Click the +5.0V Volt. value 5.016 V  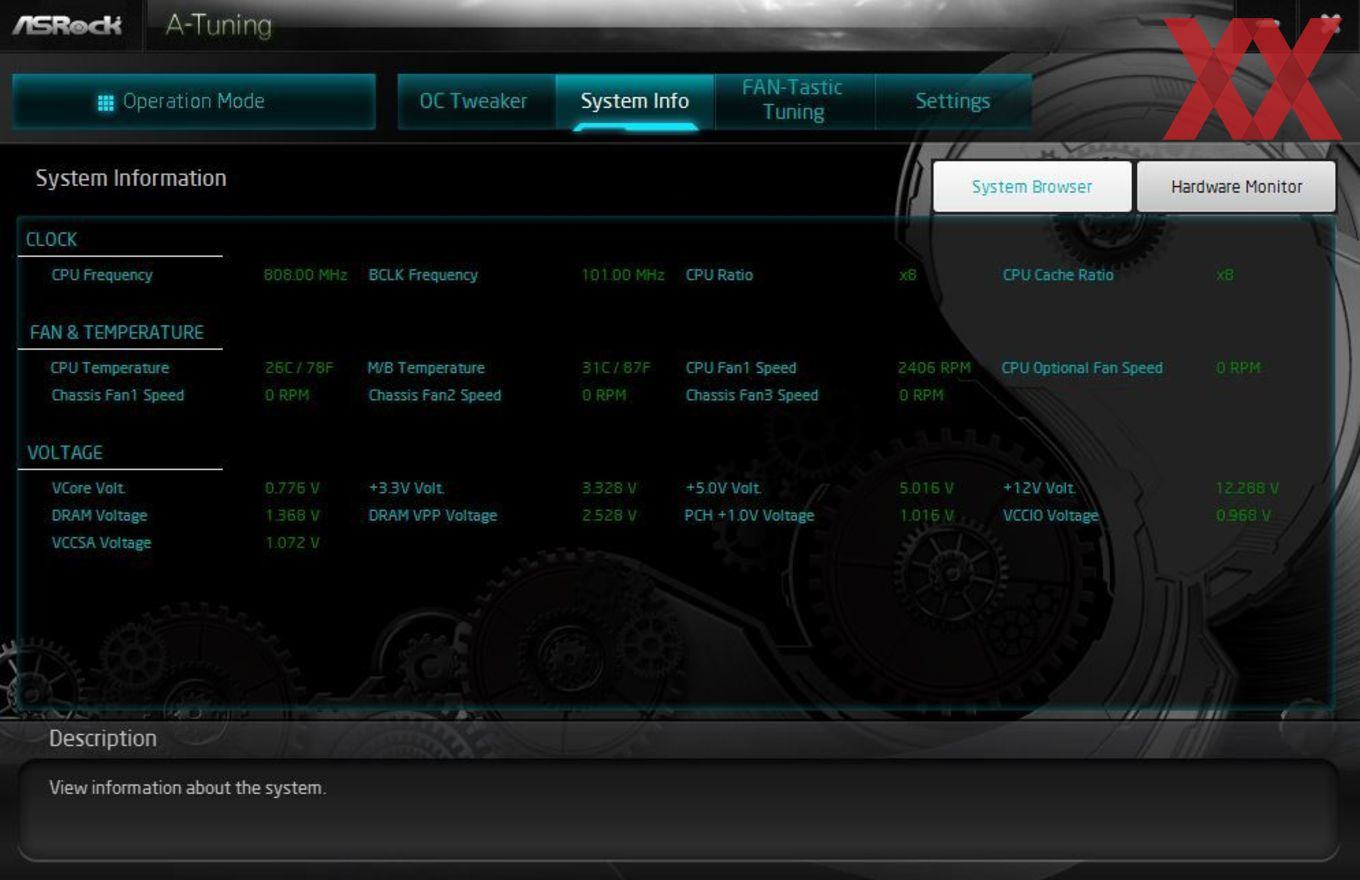926,489
